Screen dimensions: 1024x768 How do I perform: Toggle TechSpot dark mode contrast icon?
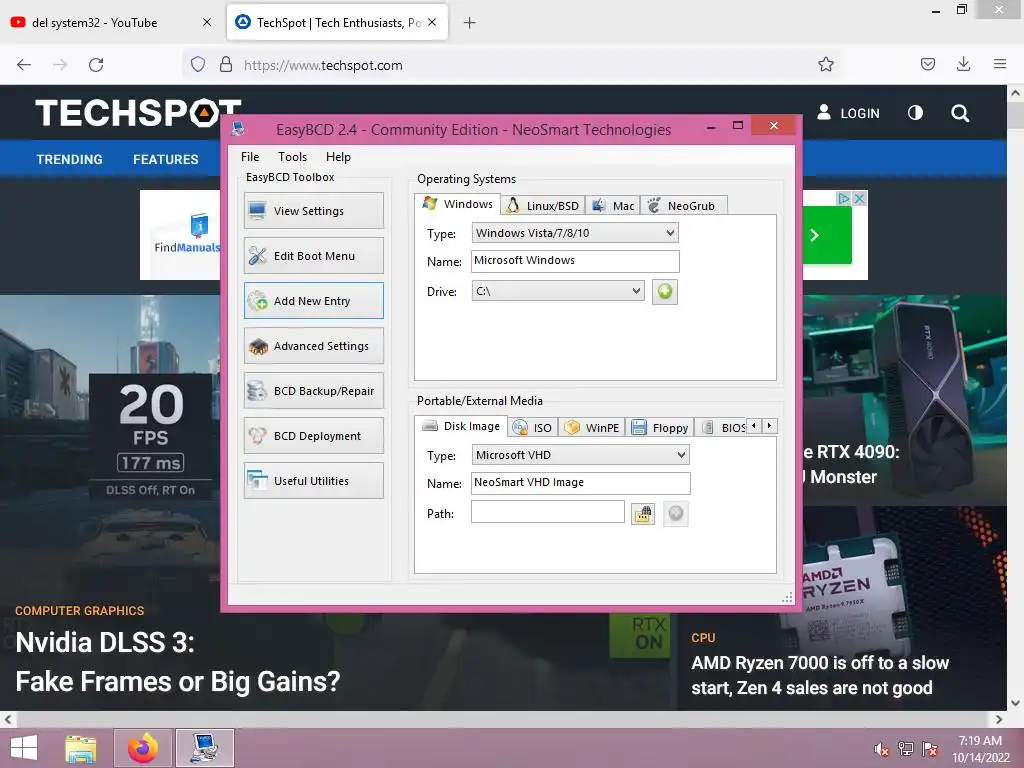coord(915,113)
